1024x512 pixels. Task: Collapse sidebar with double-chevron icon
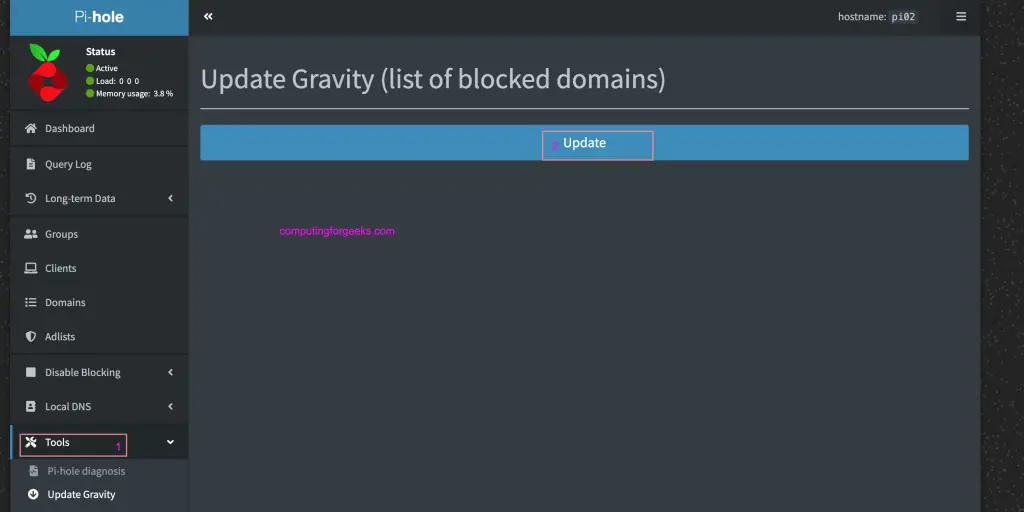click(x=208, y=16)
